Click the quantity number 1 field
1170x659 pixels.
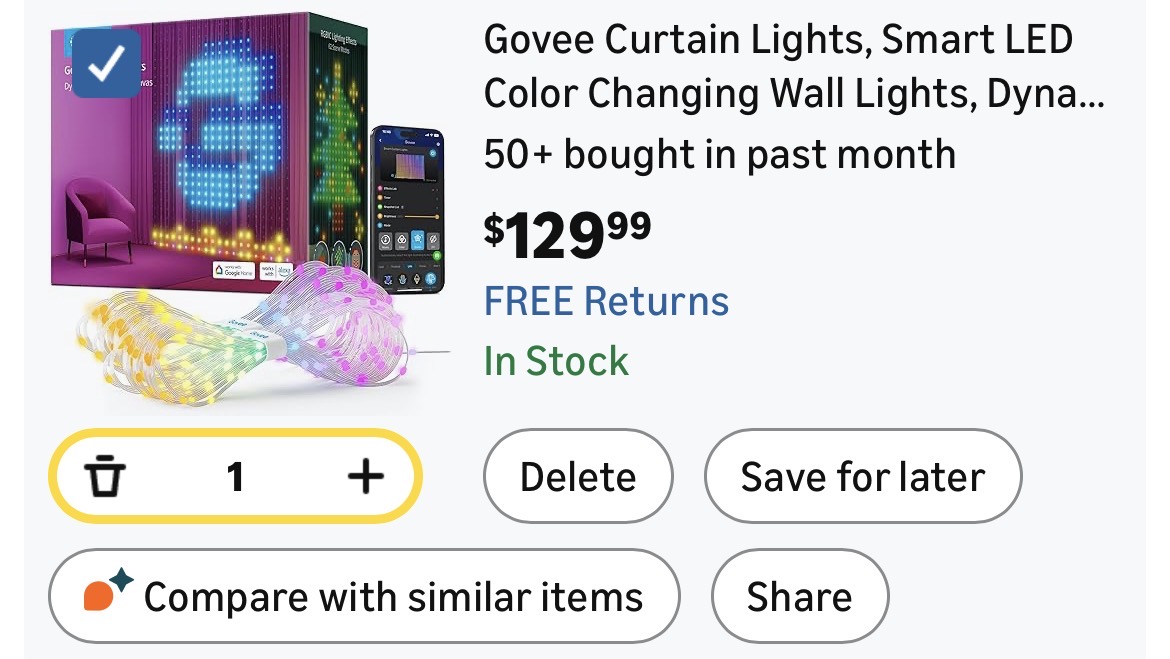(235, 477)
